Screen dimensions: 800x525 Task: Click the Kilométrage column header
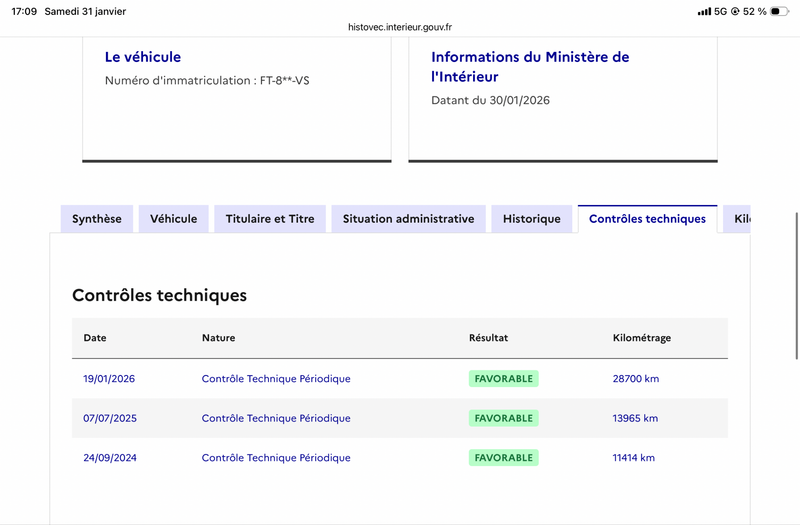point(641,338)
